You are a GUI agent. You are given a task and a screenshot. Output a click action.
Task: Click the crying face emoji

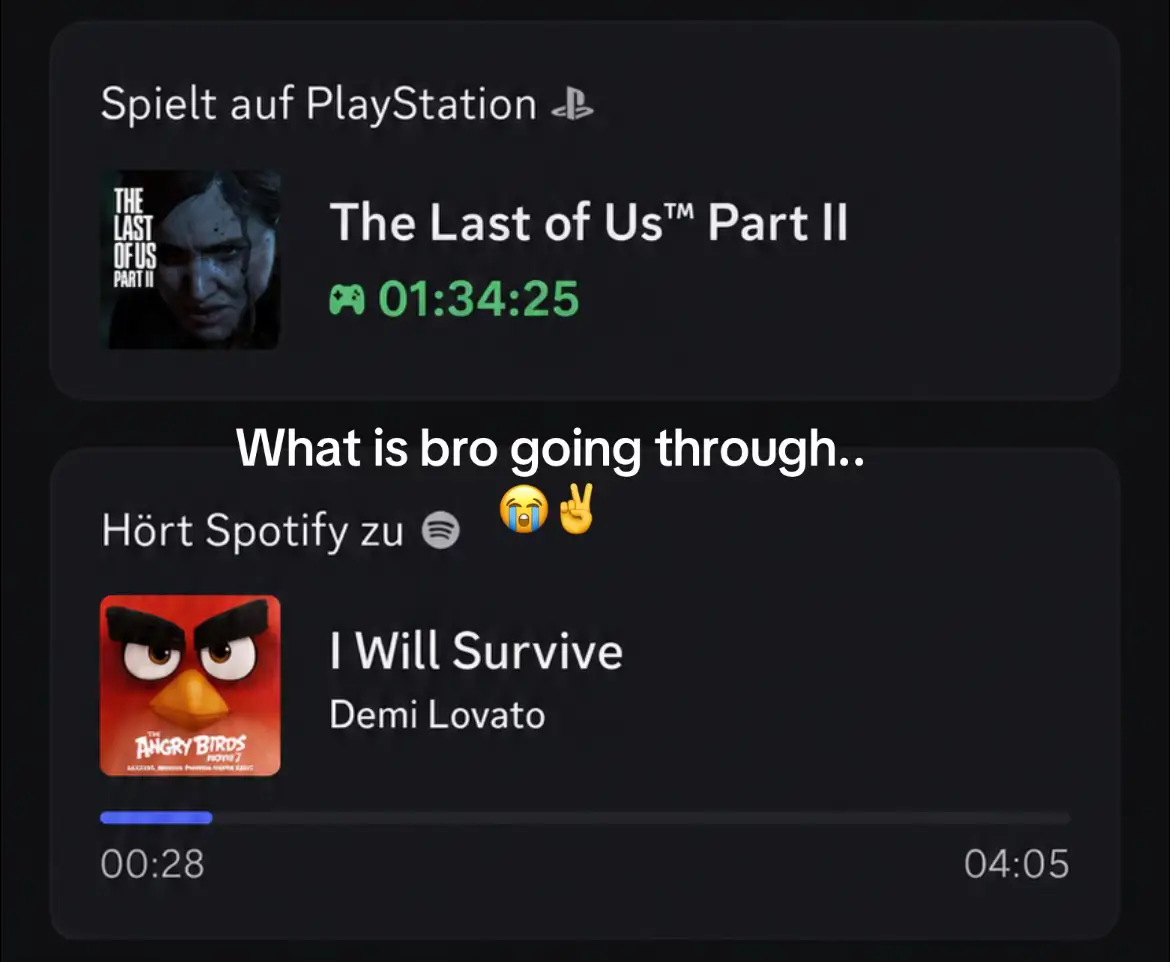524,508
